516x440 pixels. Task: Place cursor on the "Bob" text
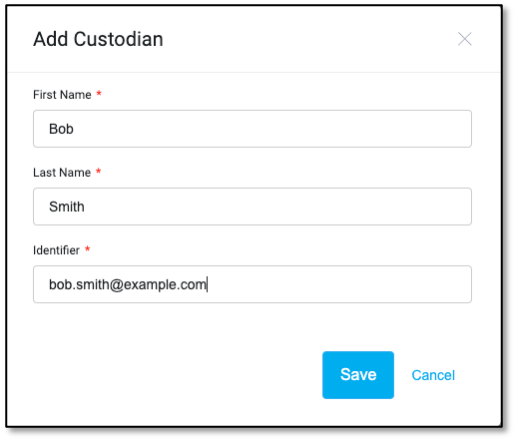point(61,129)
